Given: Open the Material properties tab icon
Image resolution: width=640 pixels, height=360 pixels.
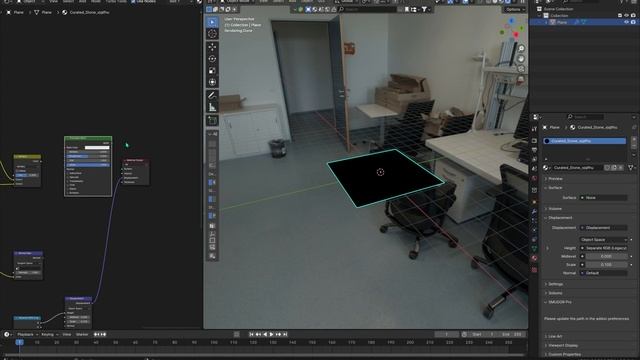Looking at the screenshot, I should tap(534, 258).
